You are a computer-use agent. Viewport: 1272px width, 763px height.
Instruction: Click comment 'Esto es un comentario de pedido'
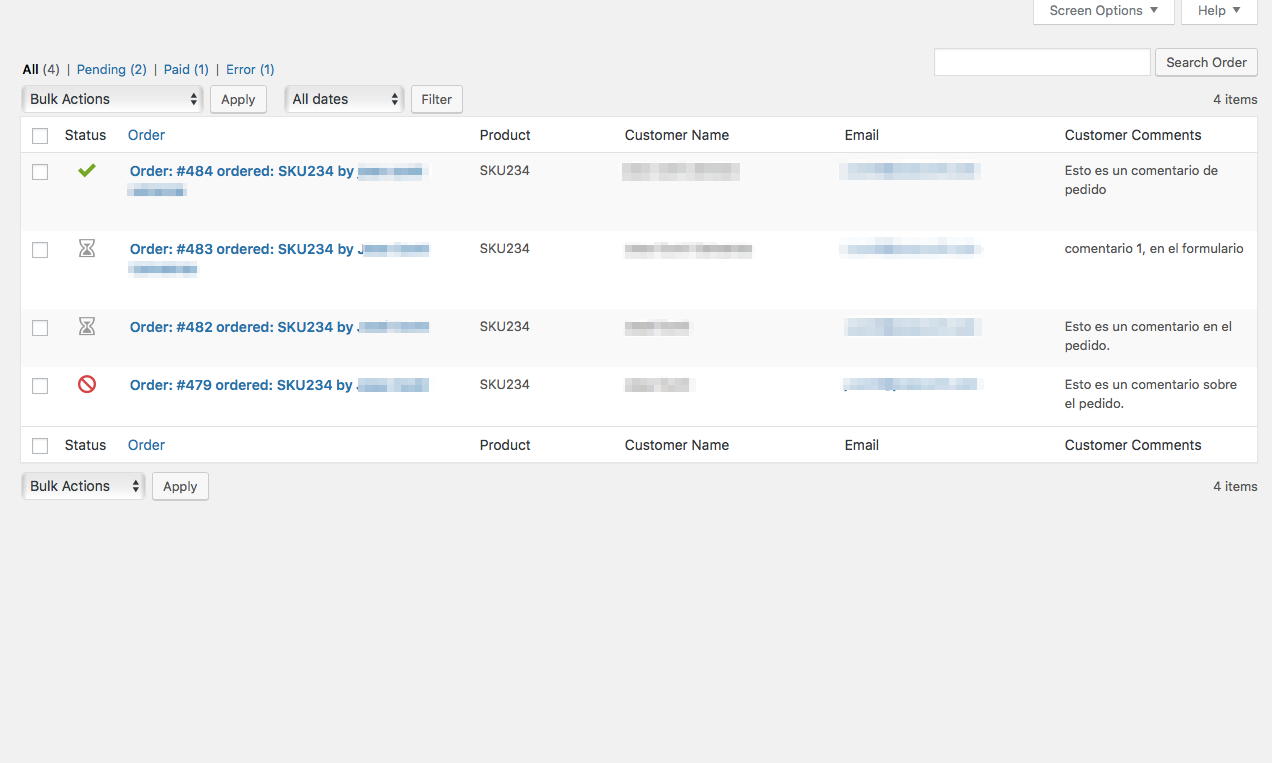coord(1141,180)
